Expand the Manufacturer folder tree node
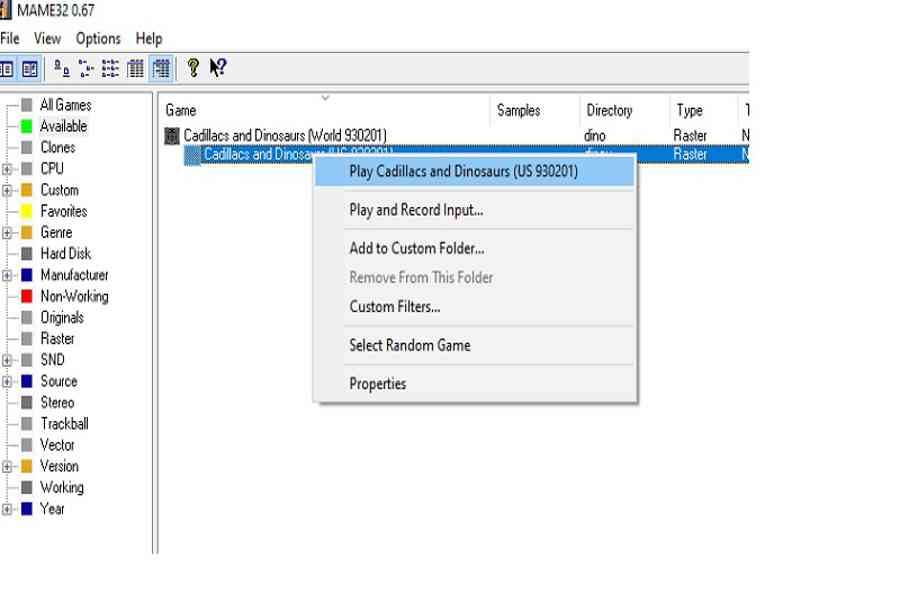The height and width of the screenshot is (603, 900). [x=7, y=275]
